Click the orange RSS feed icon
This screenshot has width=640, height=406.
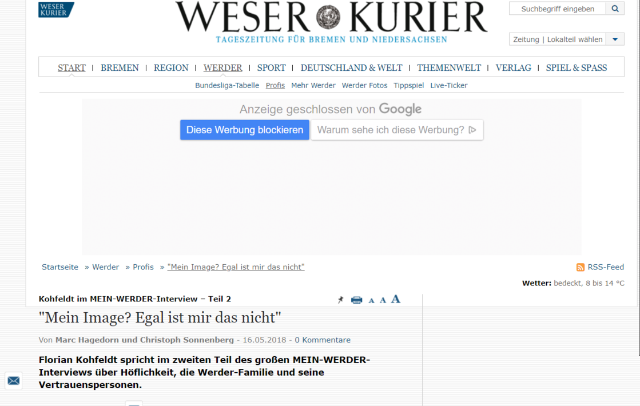[580, 267]
